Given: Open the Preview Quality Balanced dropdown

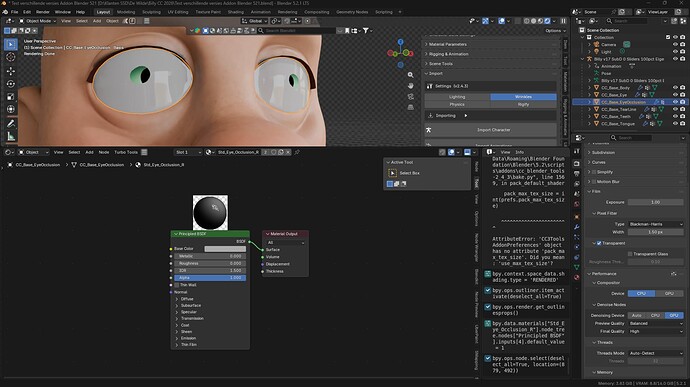Looking at the screenshot, I should [x=655, y=323].
